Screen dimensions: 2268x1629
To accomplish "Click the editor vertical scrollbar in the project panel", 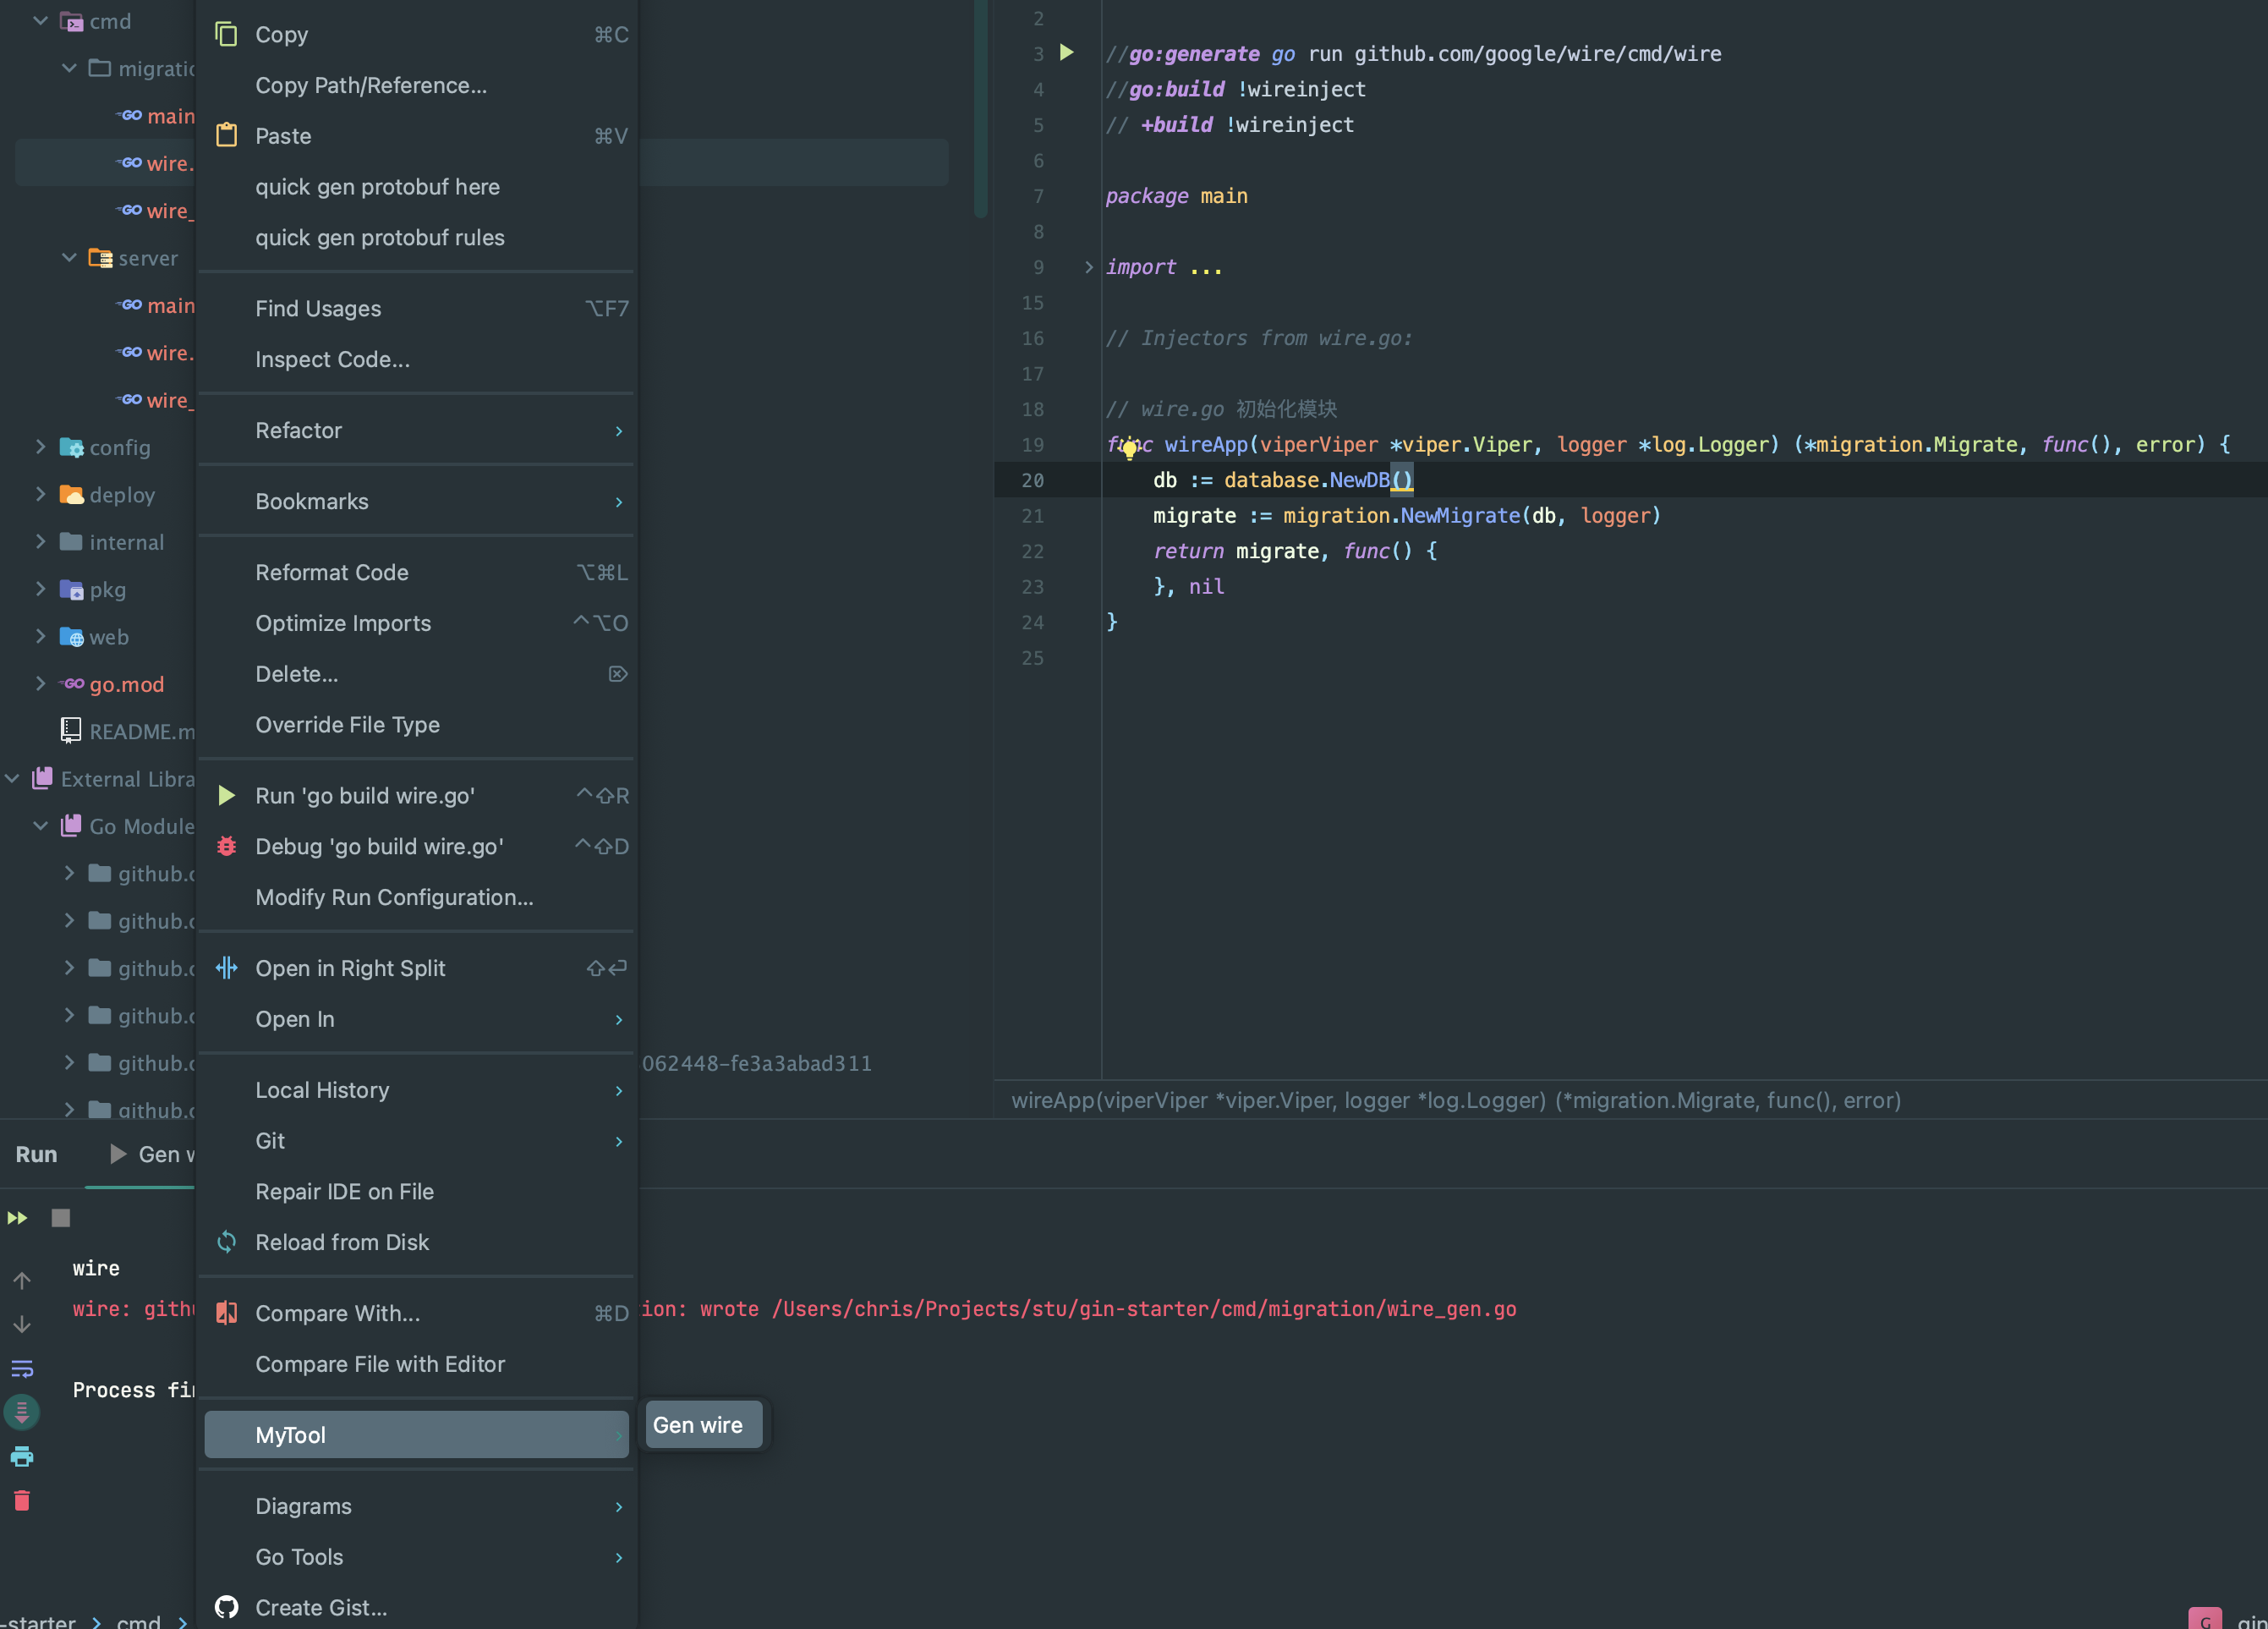I will point(980,108).
